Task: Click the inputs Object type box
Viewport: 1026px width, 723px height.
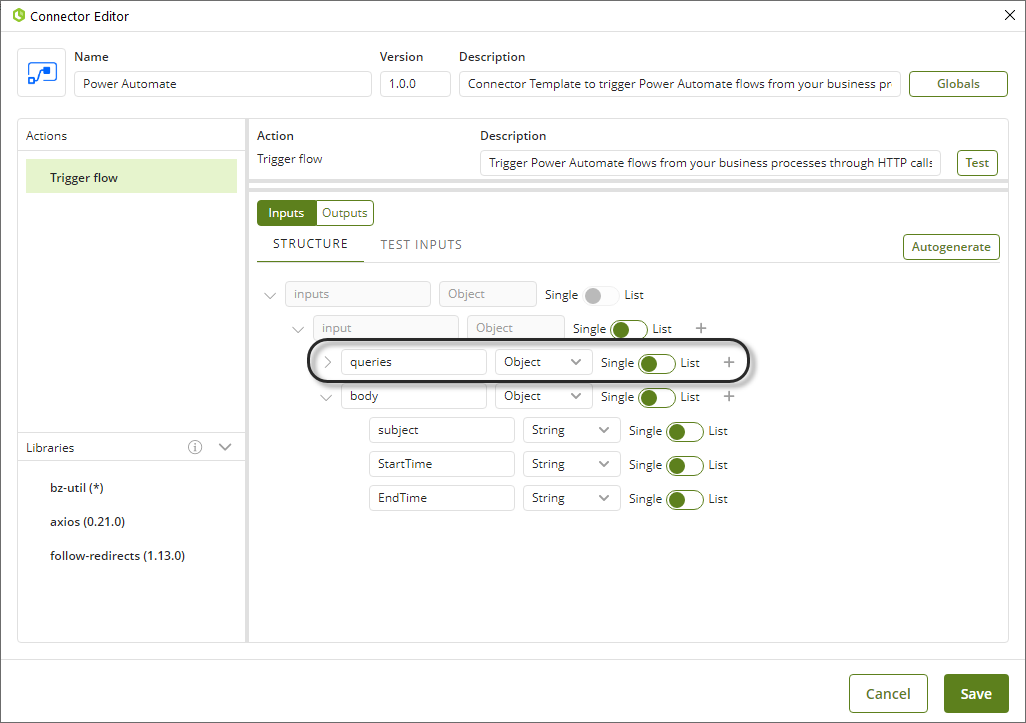Action: click(488, 294)
